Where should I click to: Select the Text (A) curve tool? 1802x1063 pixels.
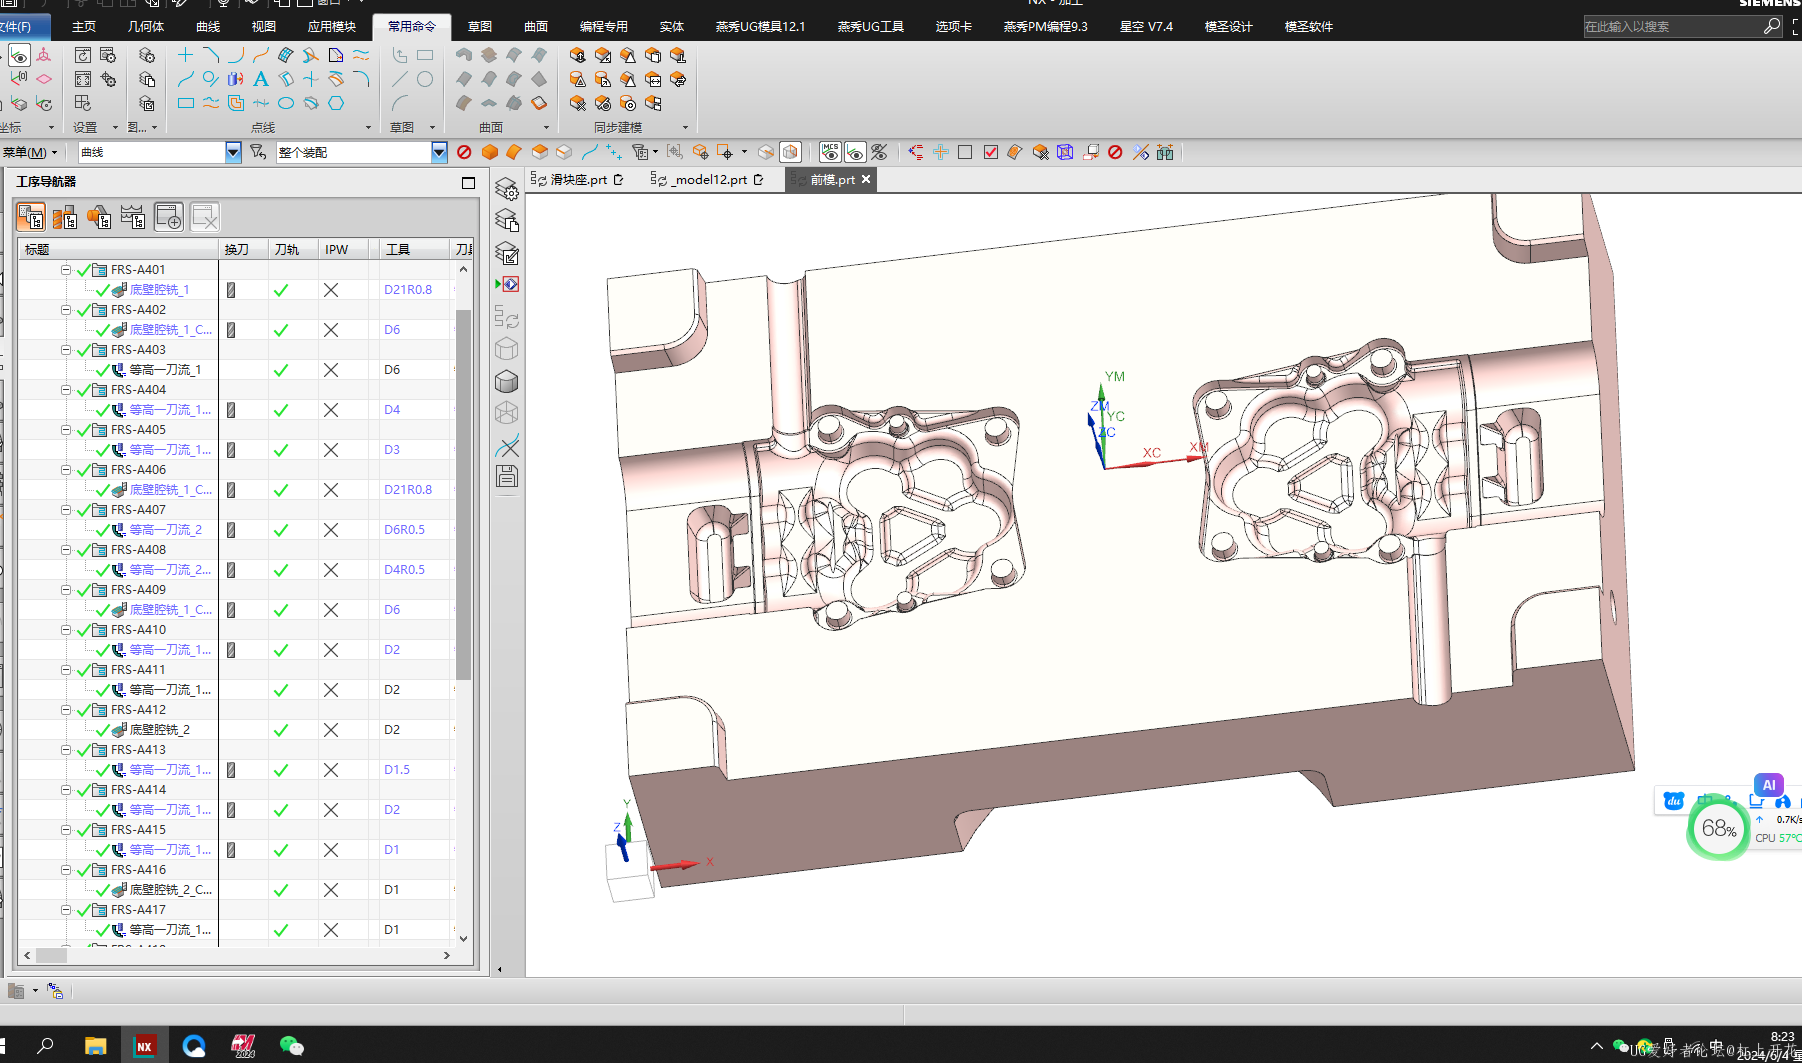[x=260, y=79]
